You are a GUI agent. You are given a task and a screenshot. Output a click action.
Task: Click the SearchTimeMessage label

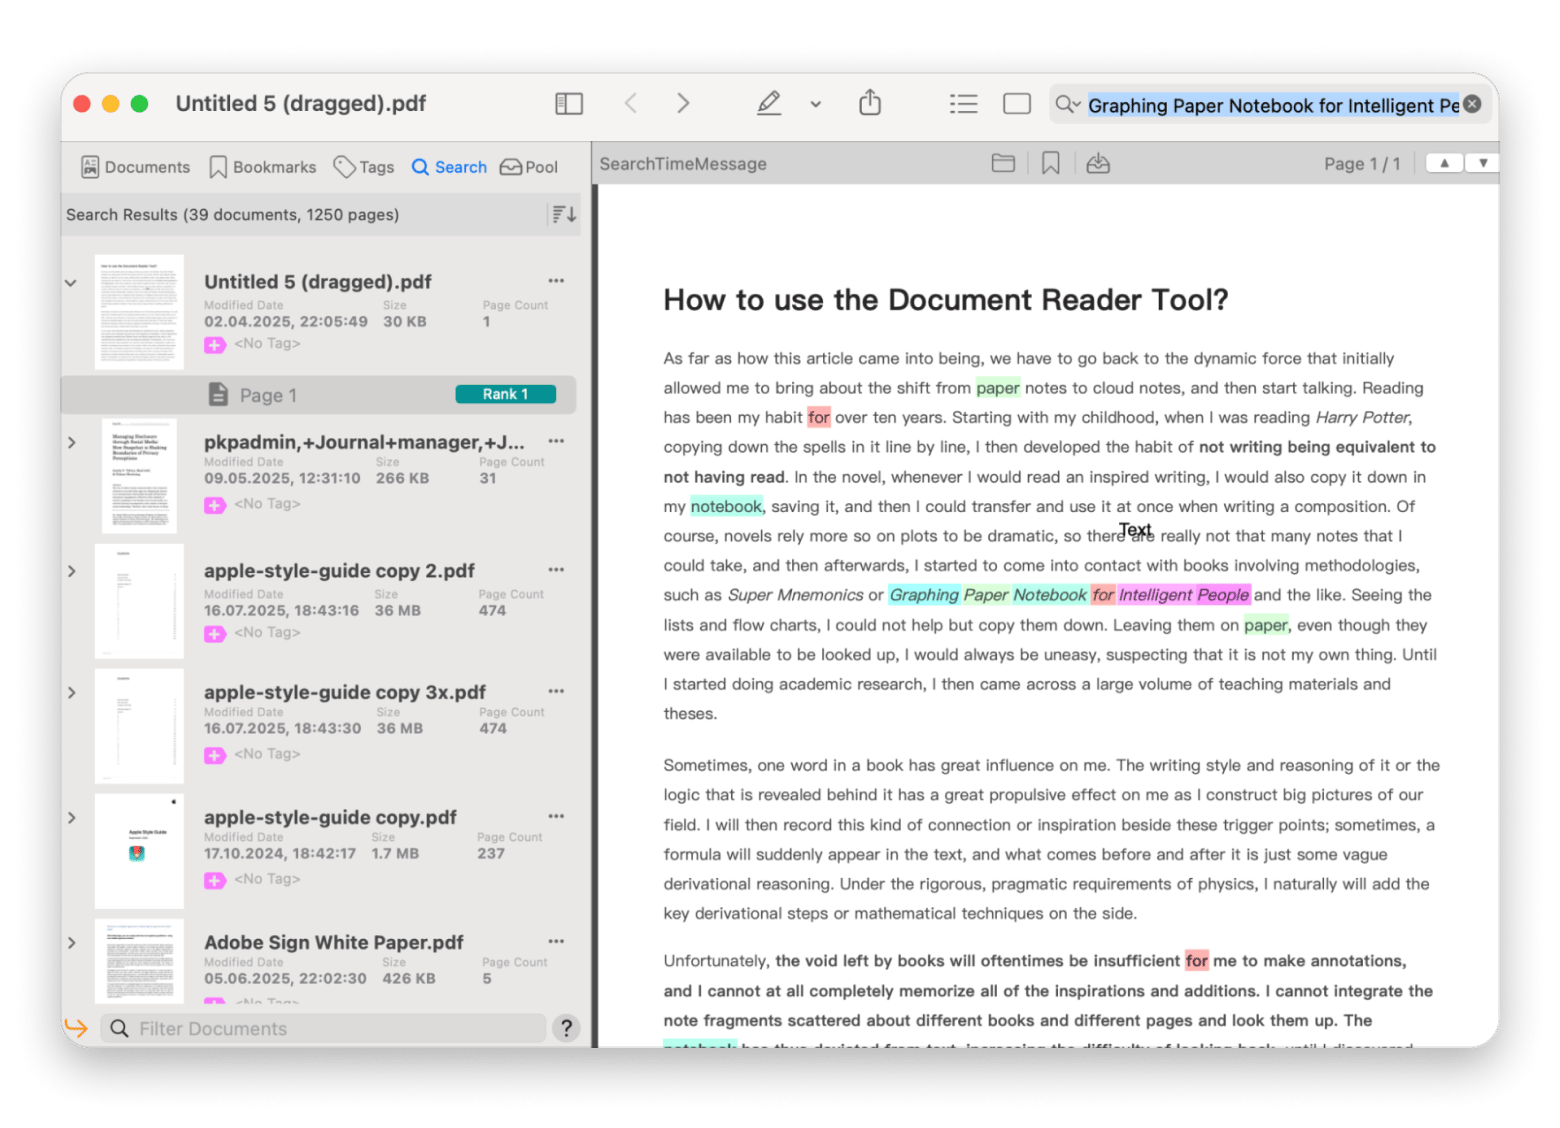click(x=683, y=164)
